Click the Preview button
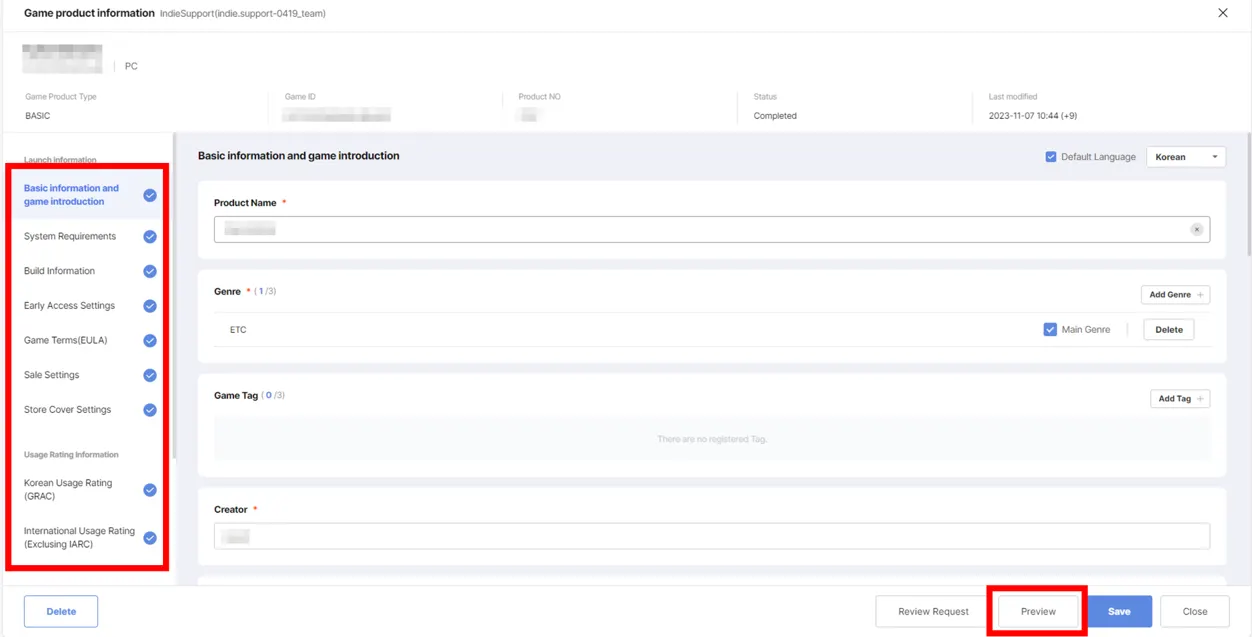The width and height of the screenshot is (1252, 637). pyautogui.click(x=1038, y=611)
